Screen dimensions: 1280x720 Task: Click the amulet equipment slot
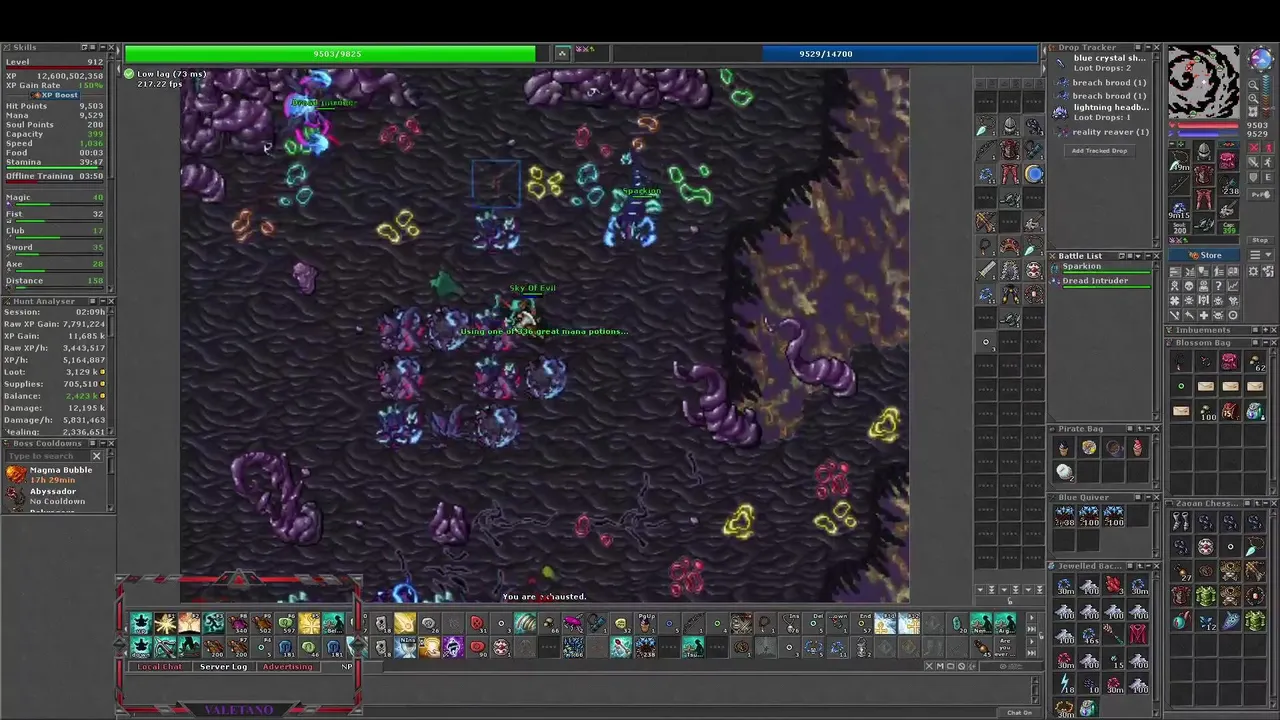tap(1179, 161)
